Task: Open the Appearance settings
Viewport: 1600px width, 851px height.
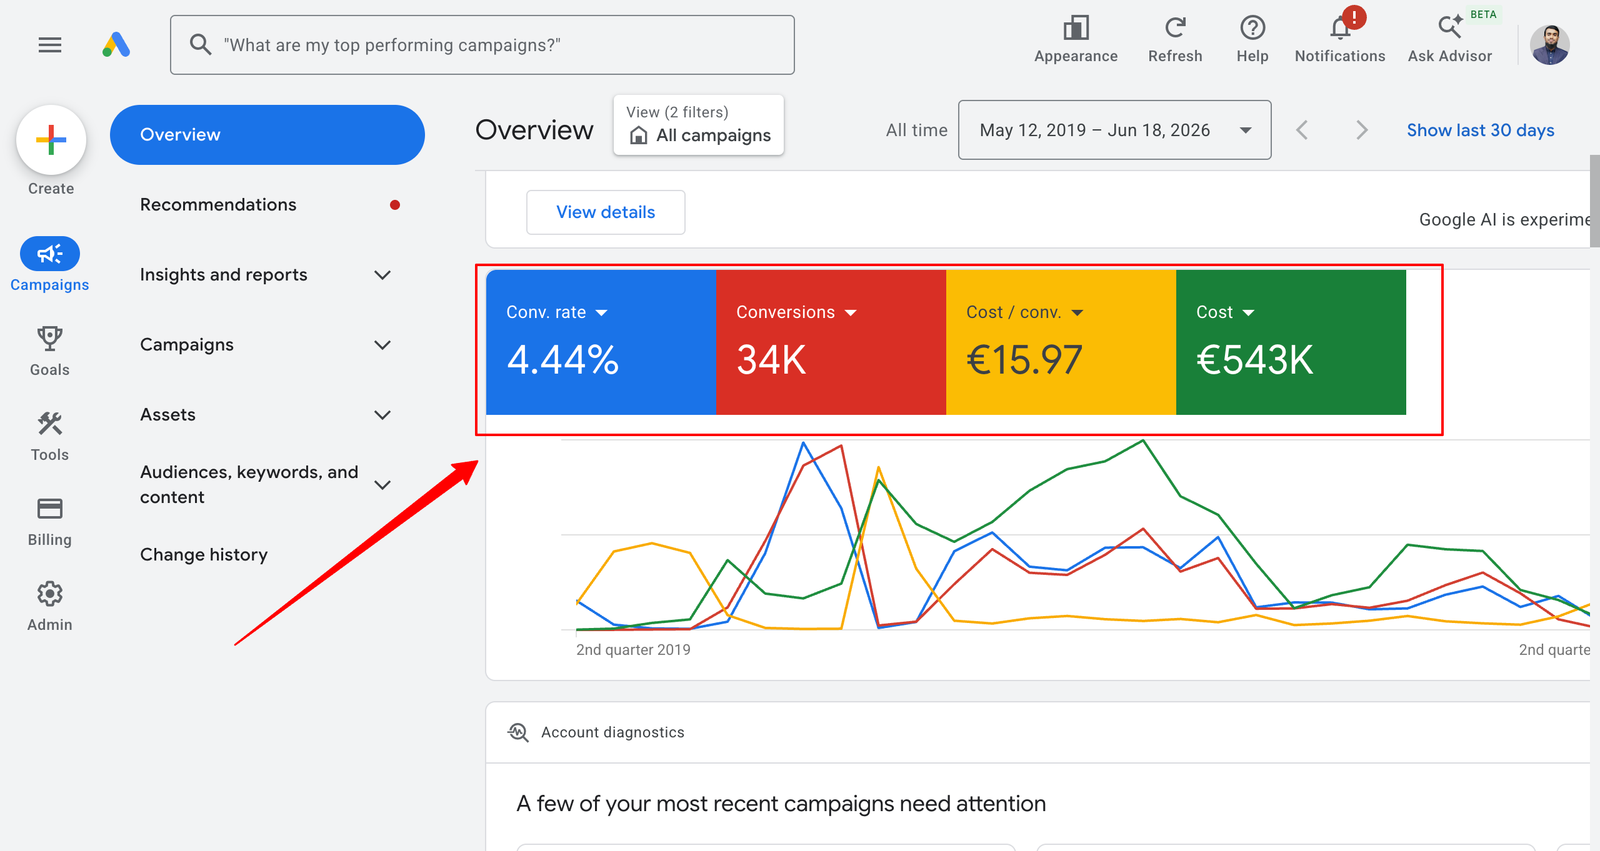Action: point(1076,40)
